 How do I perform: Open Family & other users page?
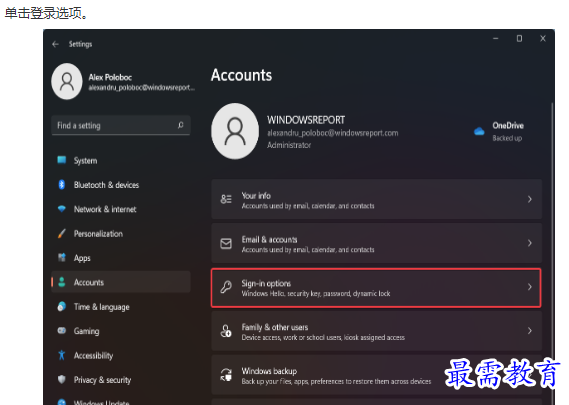click(x=377, y=331)
